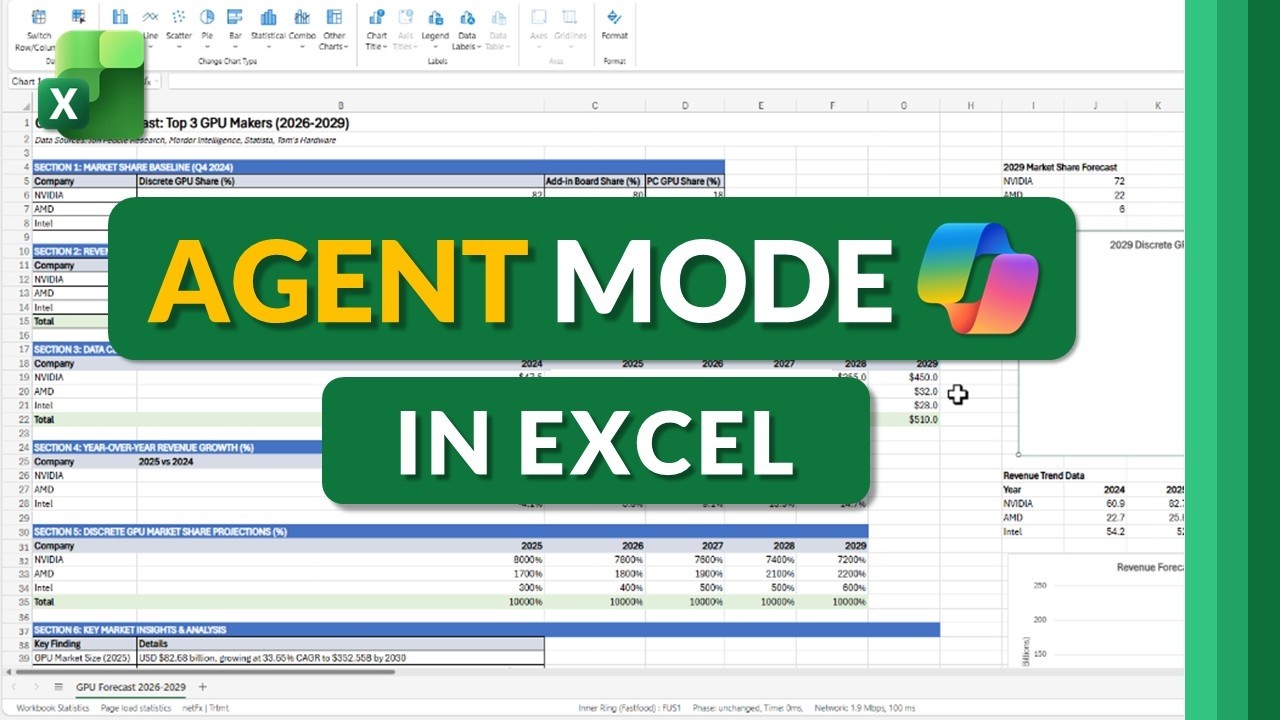Click '2200%' AMD 2029 share cell
The width and height of the screenshot is (1280, 720).
click(832, 574)
